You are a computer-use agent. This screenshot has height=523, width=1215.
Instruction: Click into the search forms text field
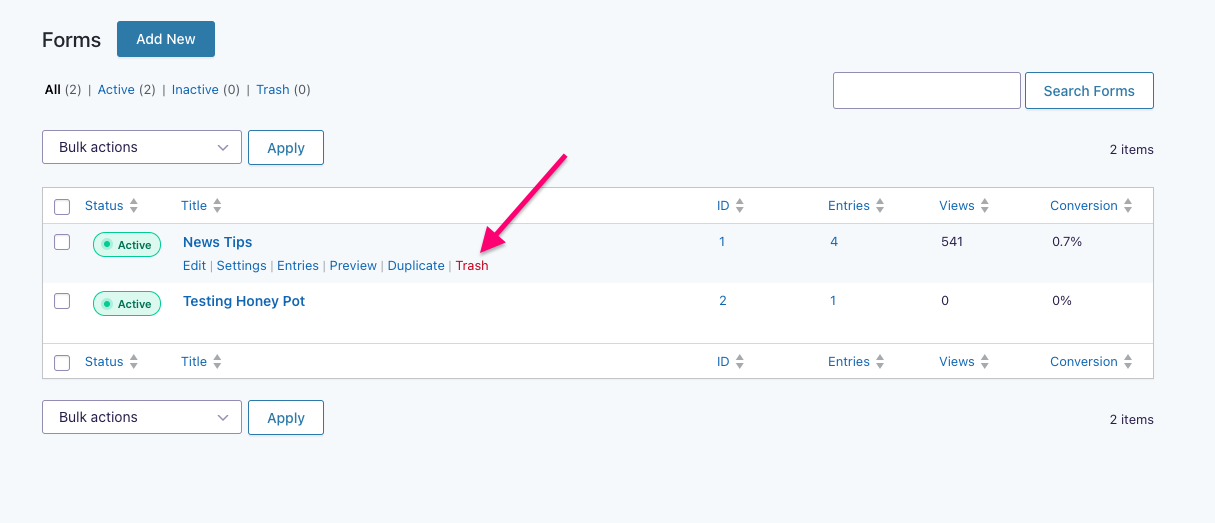coord(927,90)
